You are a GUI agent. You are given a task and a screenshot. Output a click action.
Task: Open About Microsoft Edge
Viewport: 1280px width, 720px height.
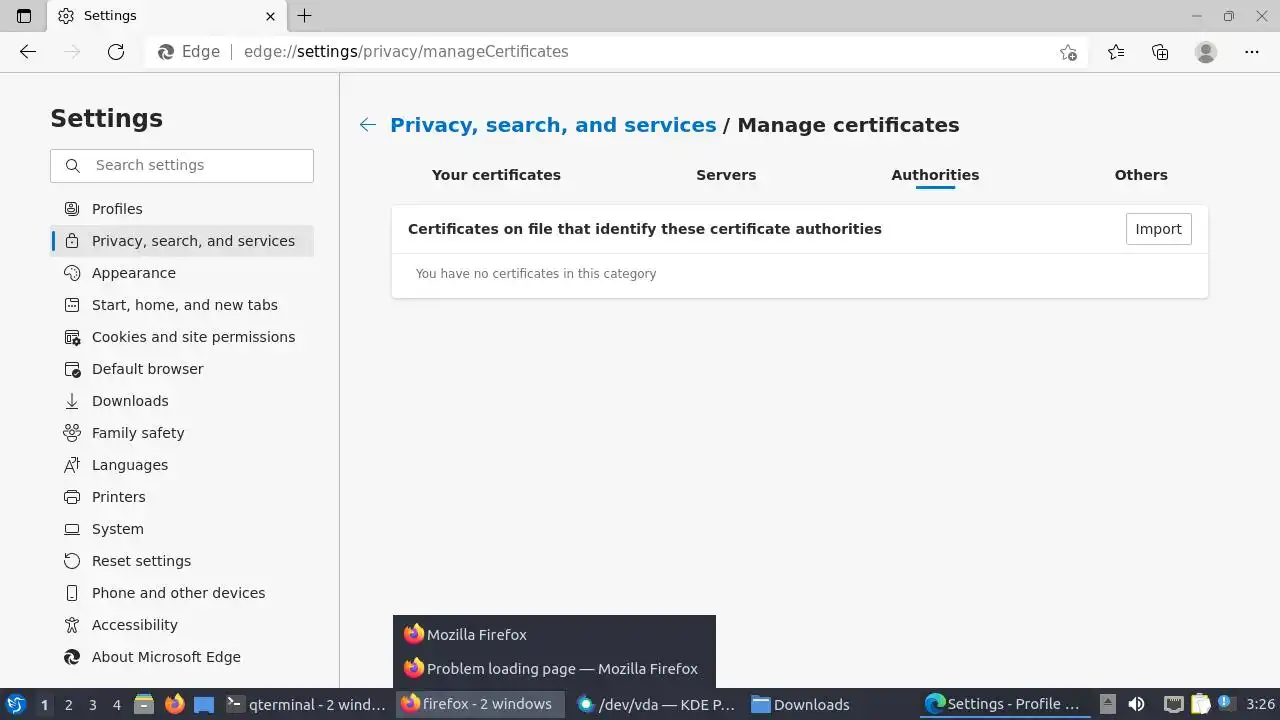coord(182,657)
